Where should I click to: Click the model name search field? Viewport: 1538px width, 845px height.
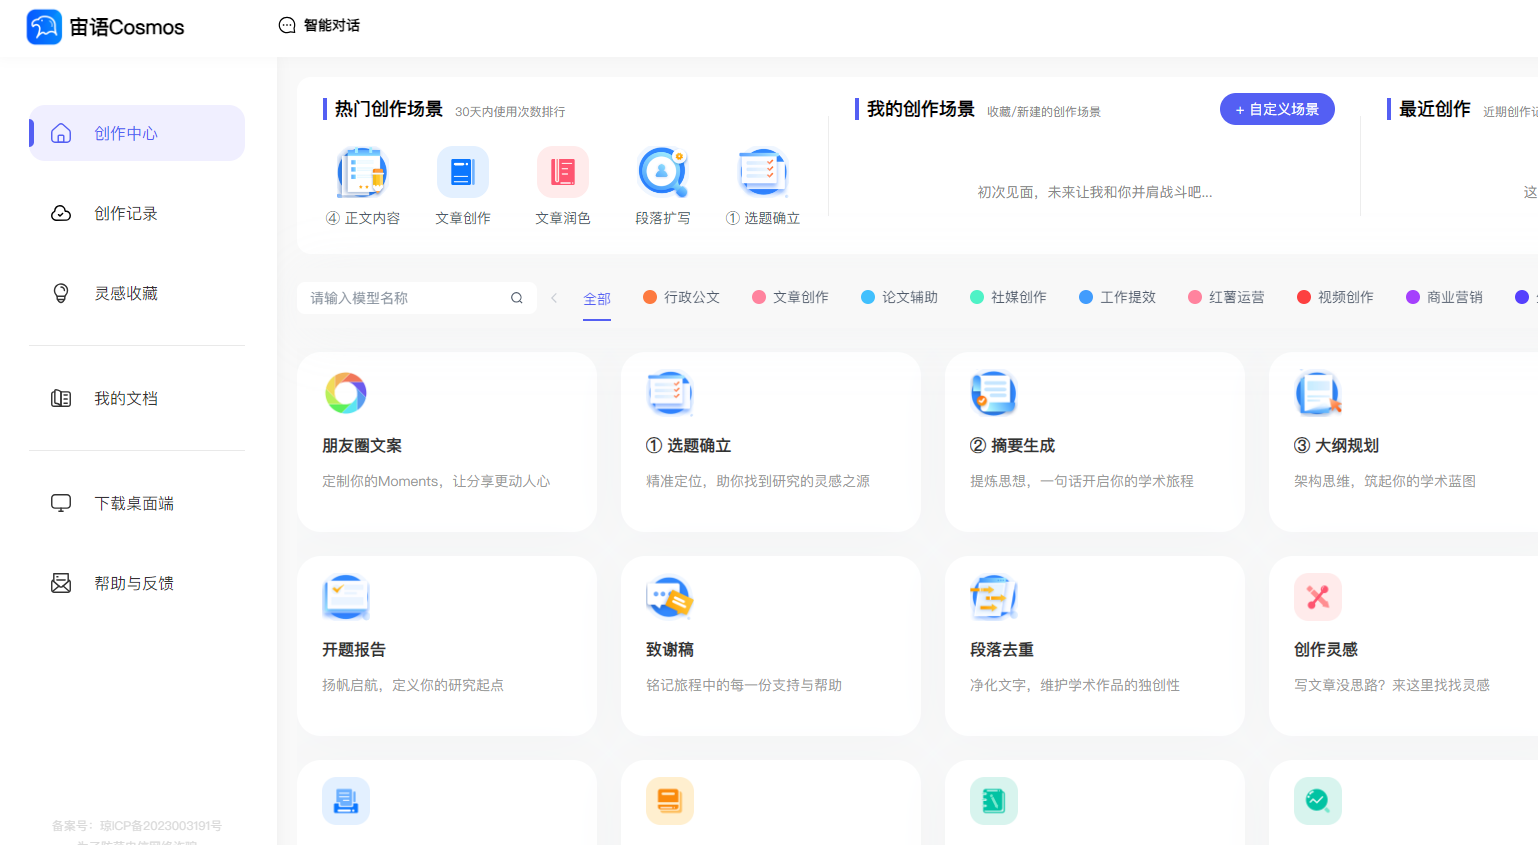click(x=410, y=297)
